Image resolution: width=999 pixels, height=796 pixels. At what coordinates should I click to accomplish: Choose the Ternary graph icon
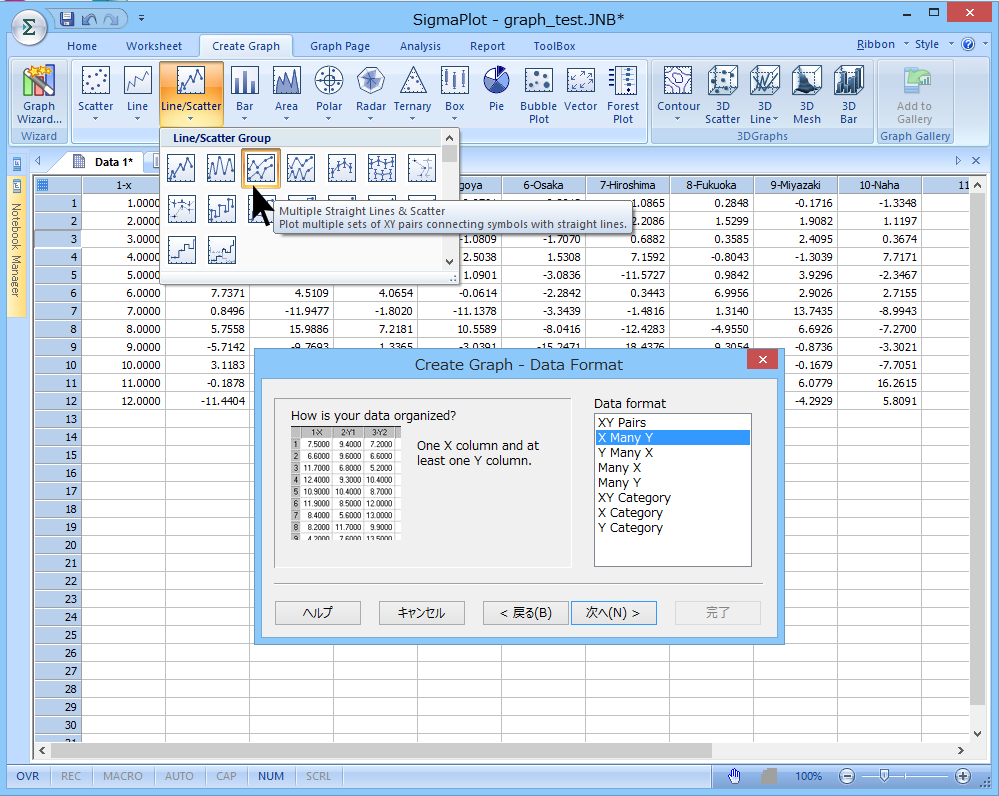pos(412,89)
